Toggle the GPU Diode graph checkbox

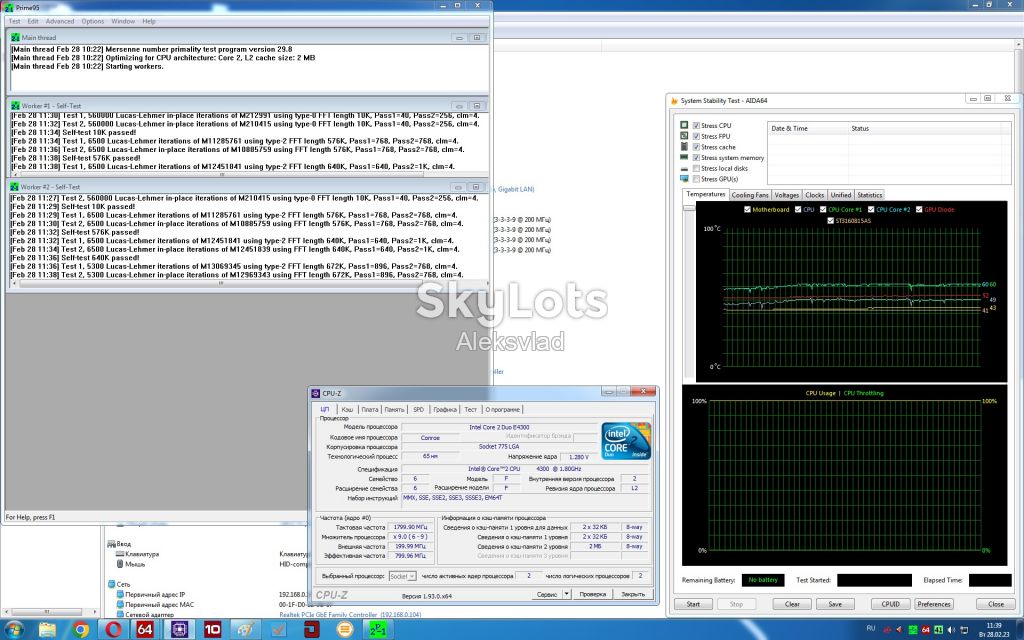point(919,210)
